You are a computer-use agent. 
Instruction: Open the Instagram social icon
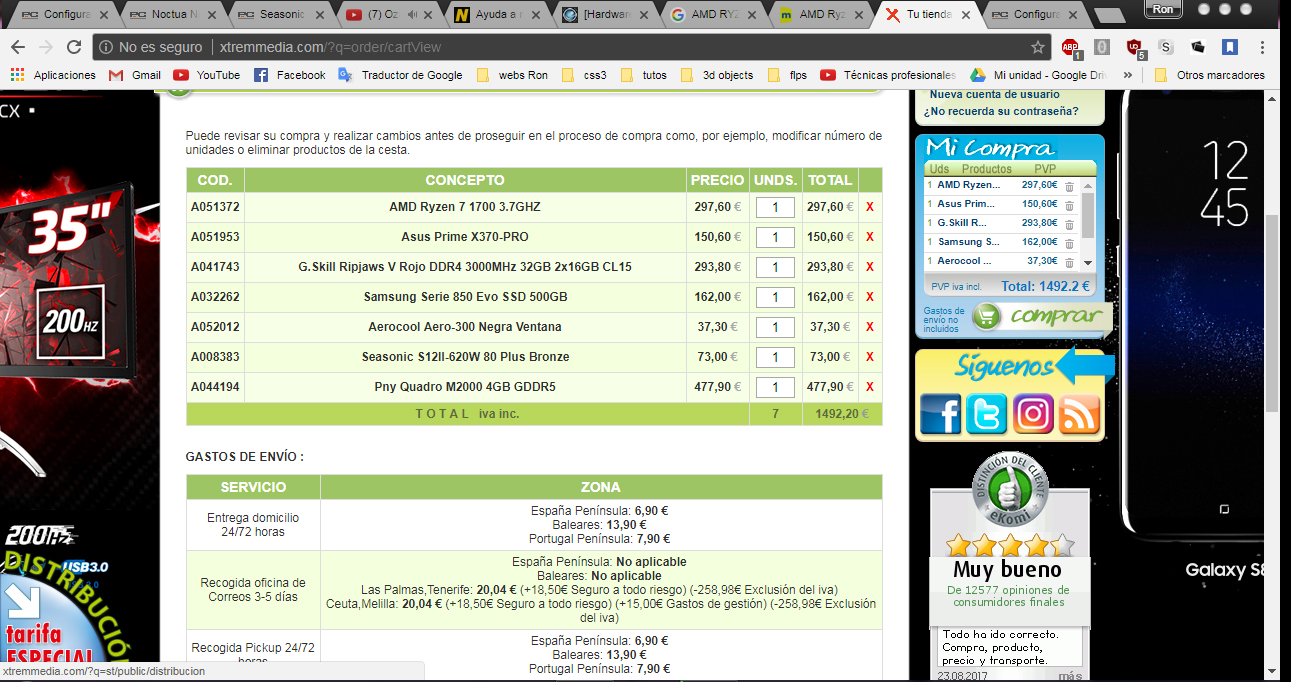coord(1033,414)
